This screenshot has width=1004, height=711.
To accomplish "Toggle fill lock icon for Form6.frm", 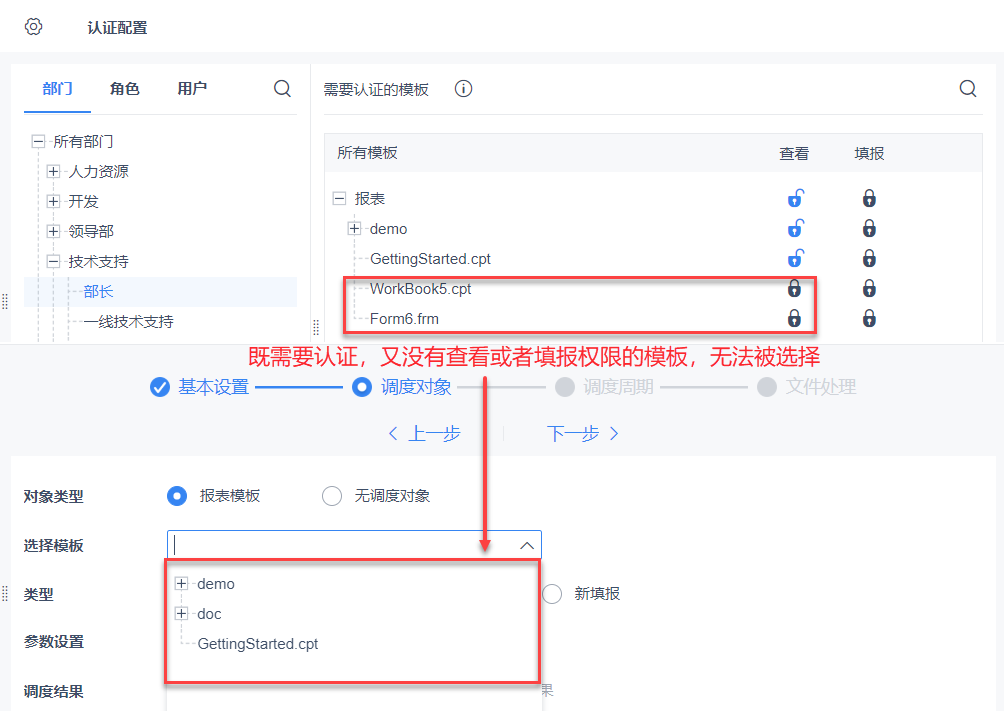I will click(869, 318).
